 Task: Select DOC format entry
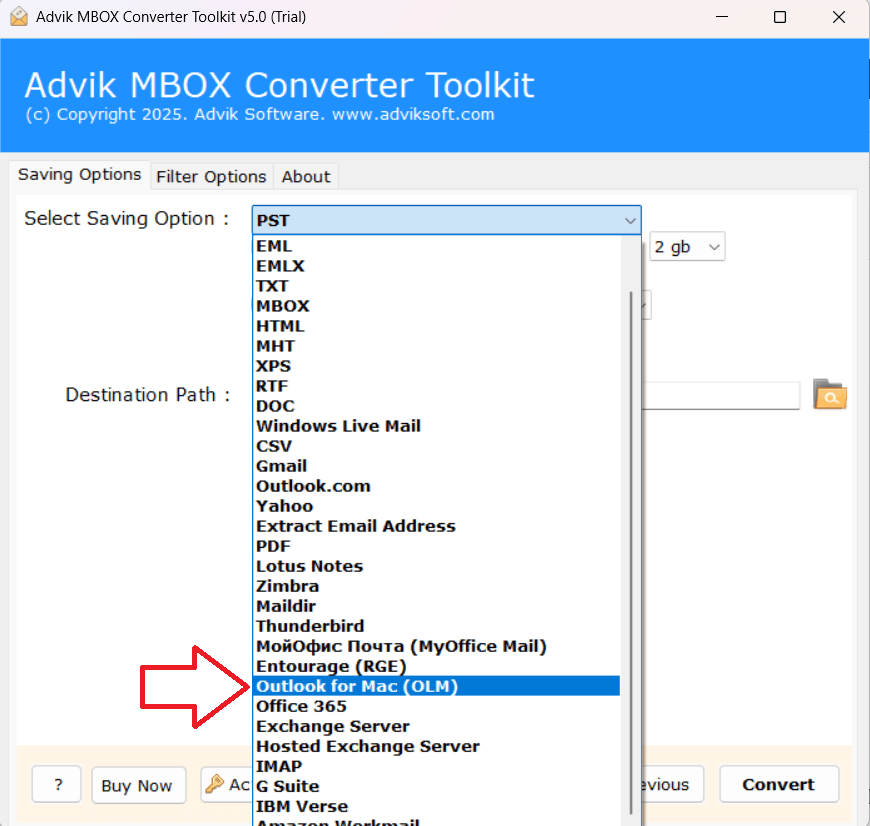point(436,406)
